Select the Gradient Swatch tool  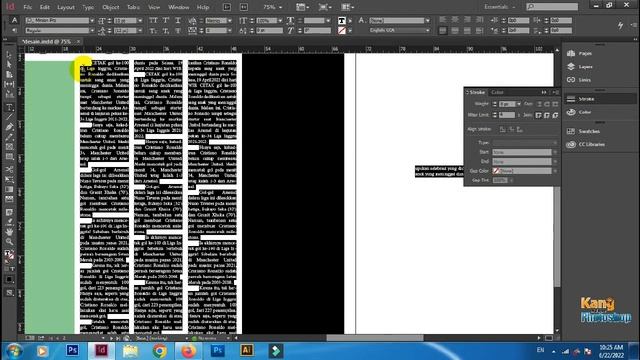click(x=9, y=189)
